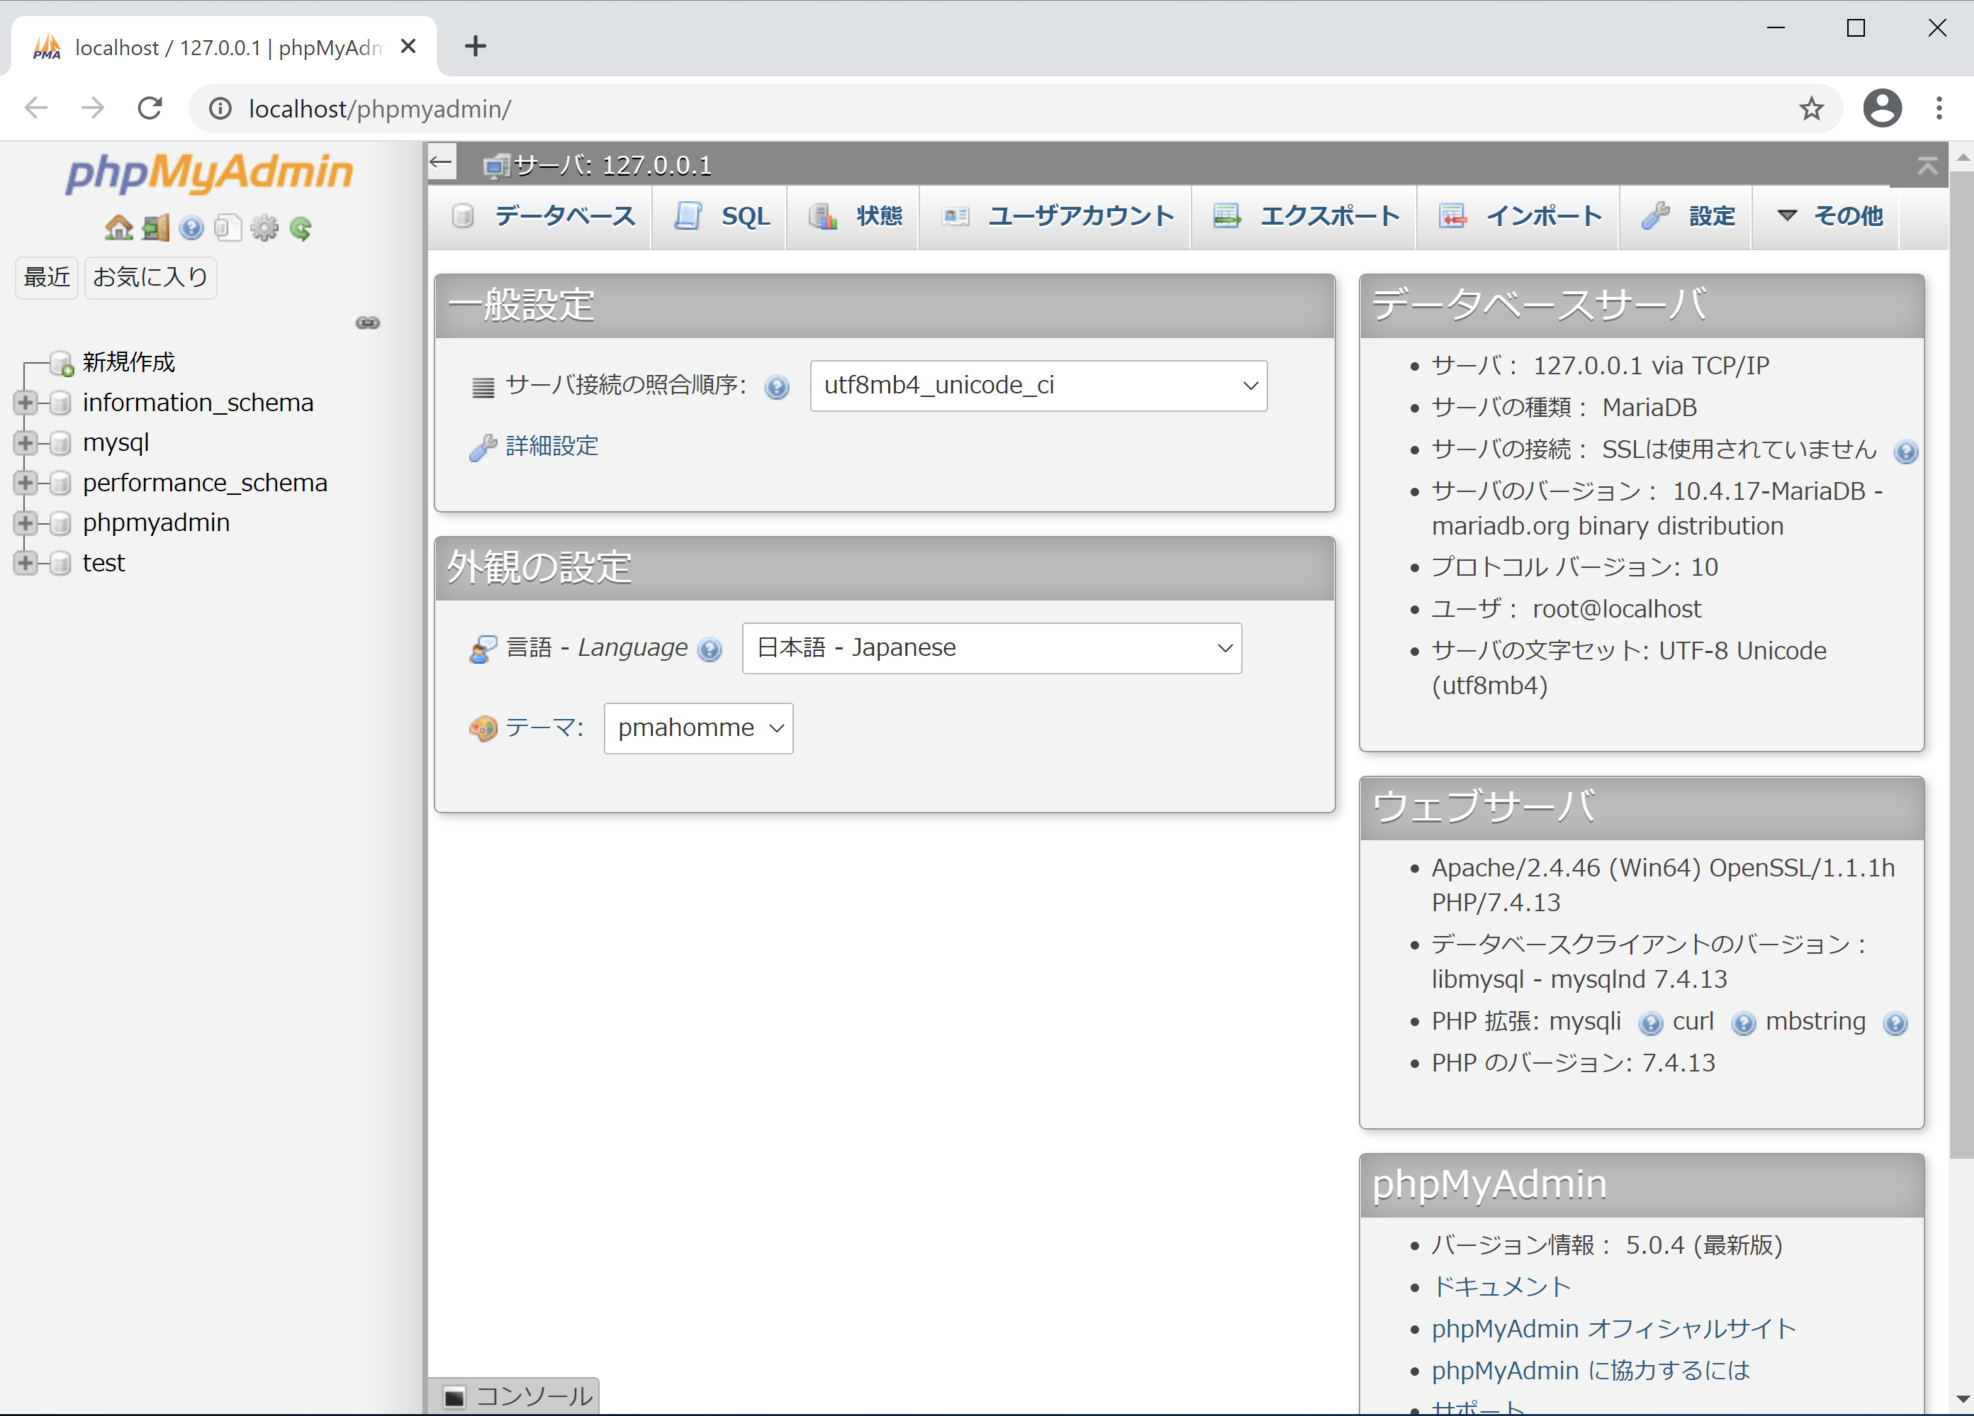Viewport: 1974px width, 1416px height.
Task: Open phpMyAdmin documentation icon in sidebar
Action: [191, 228]
